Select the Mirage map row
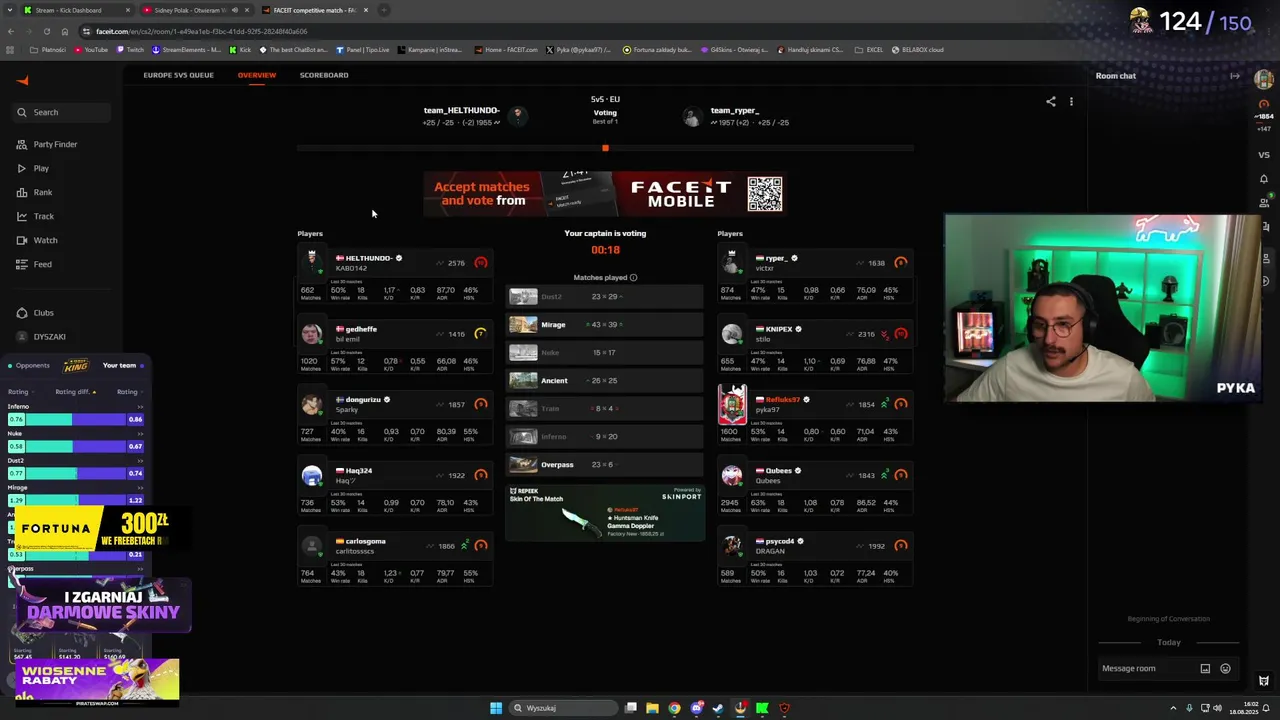 604,325
